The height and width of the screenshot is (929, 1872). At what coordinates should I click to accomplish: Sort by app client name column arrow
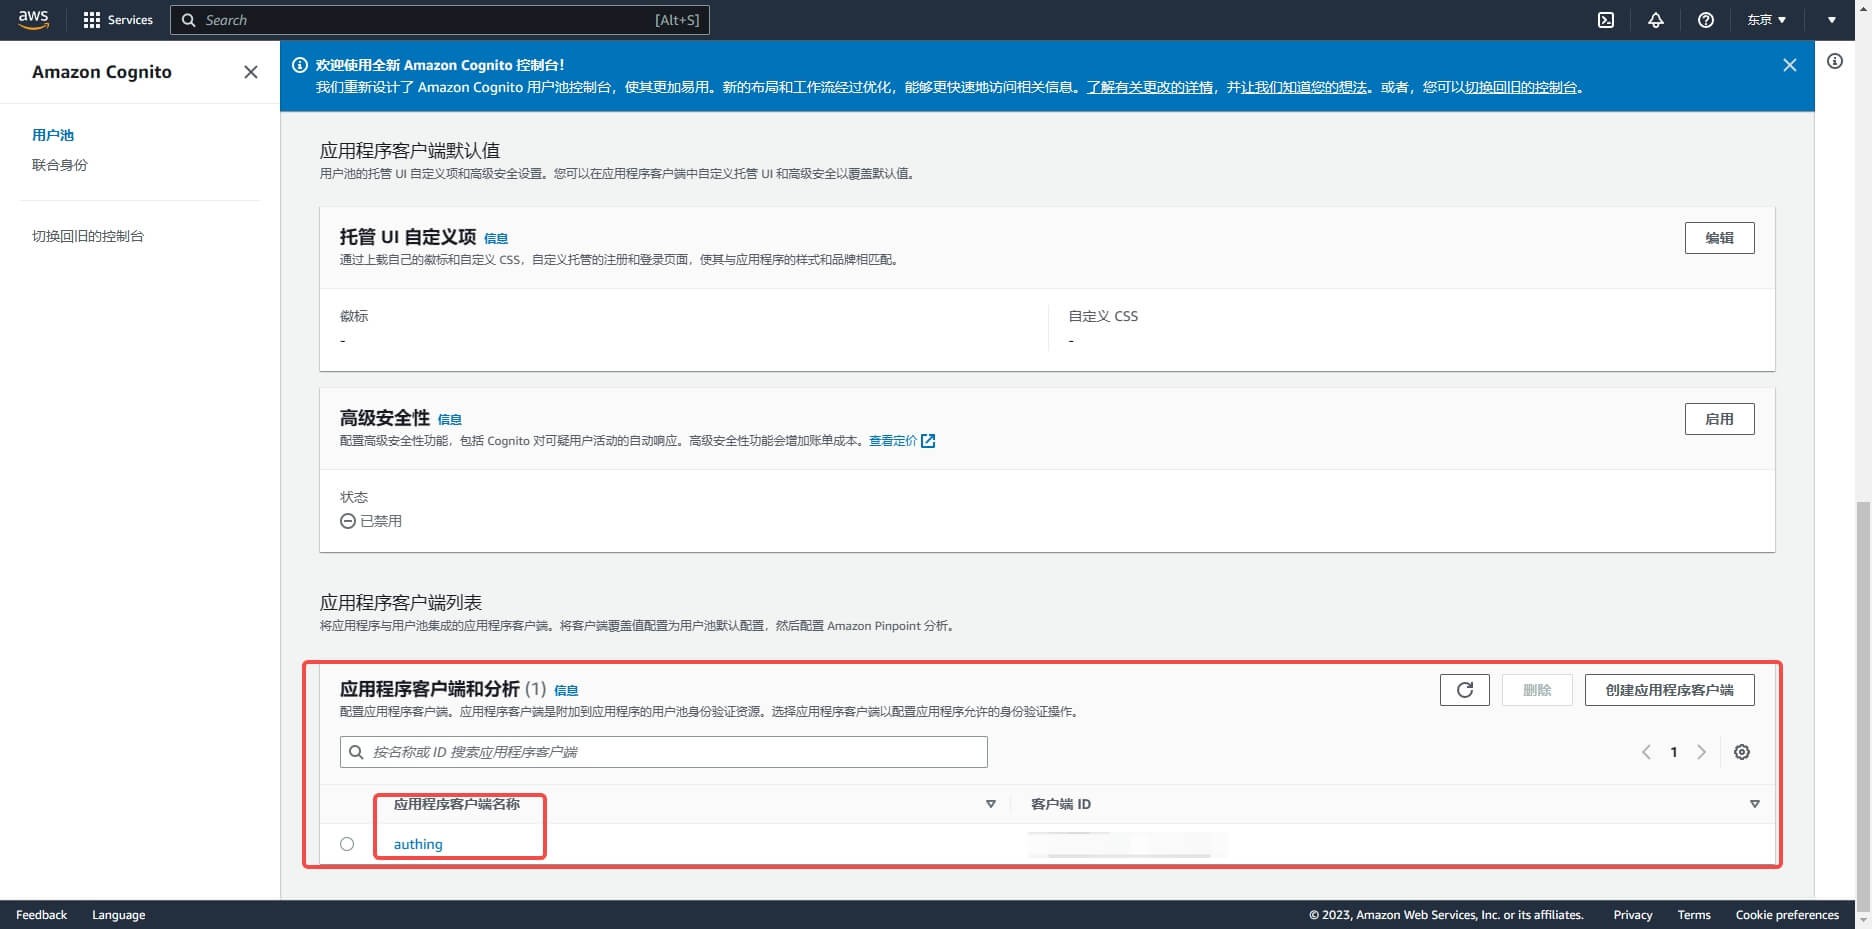click(990, 804)
